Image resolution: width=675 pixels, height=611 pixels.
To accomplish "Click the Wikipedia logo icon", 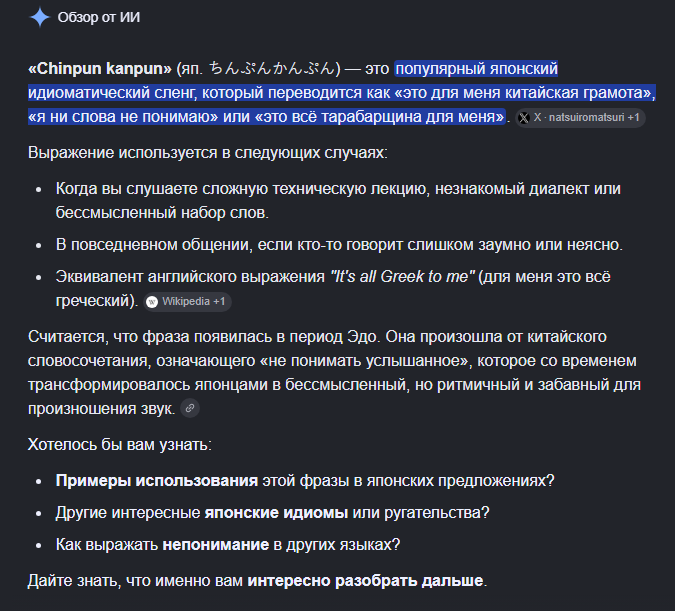I will point(152,302).
